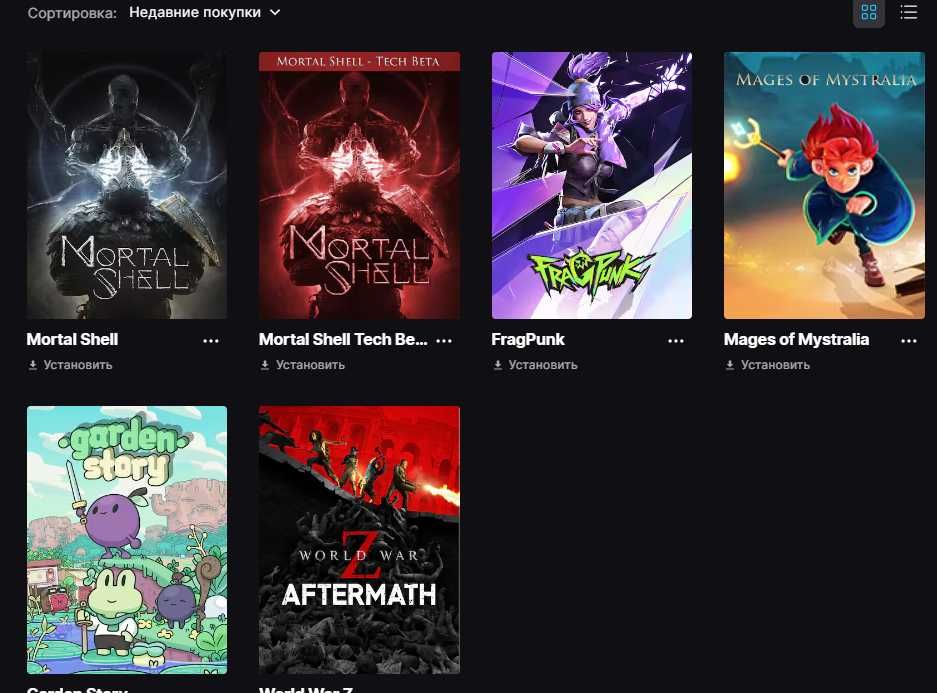Open three-dot menu for FragPunk
937x693 pixels.
(x=676, y=341)
